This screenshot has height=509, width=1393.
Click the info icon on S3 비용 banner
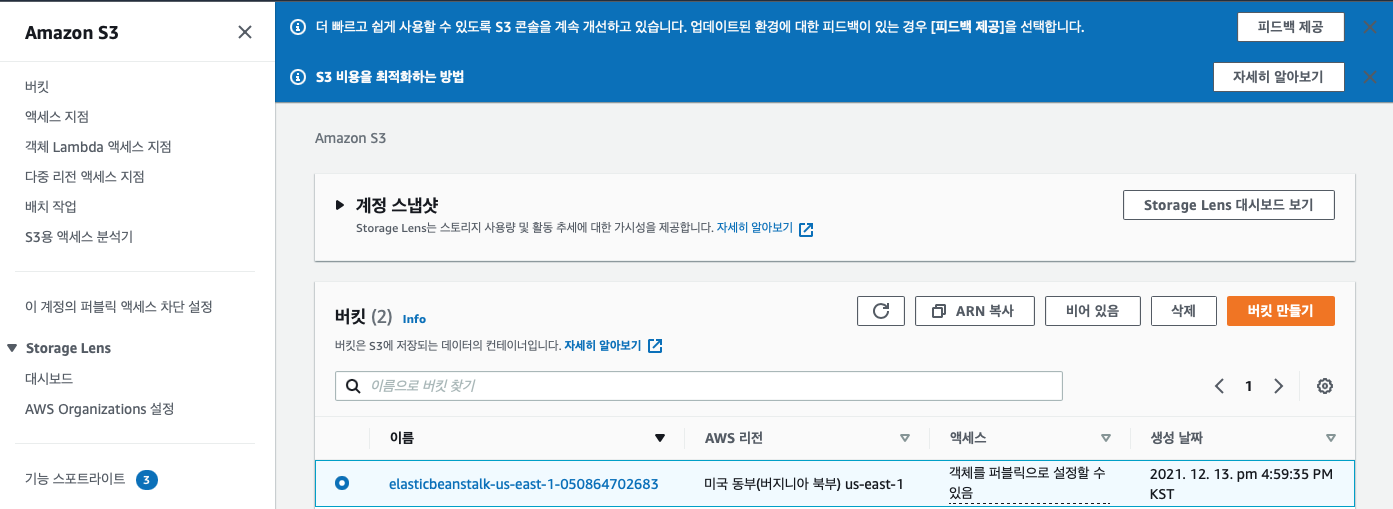[x=297, y=77]
